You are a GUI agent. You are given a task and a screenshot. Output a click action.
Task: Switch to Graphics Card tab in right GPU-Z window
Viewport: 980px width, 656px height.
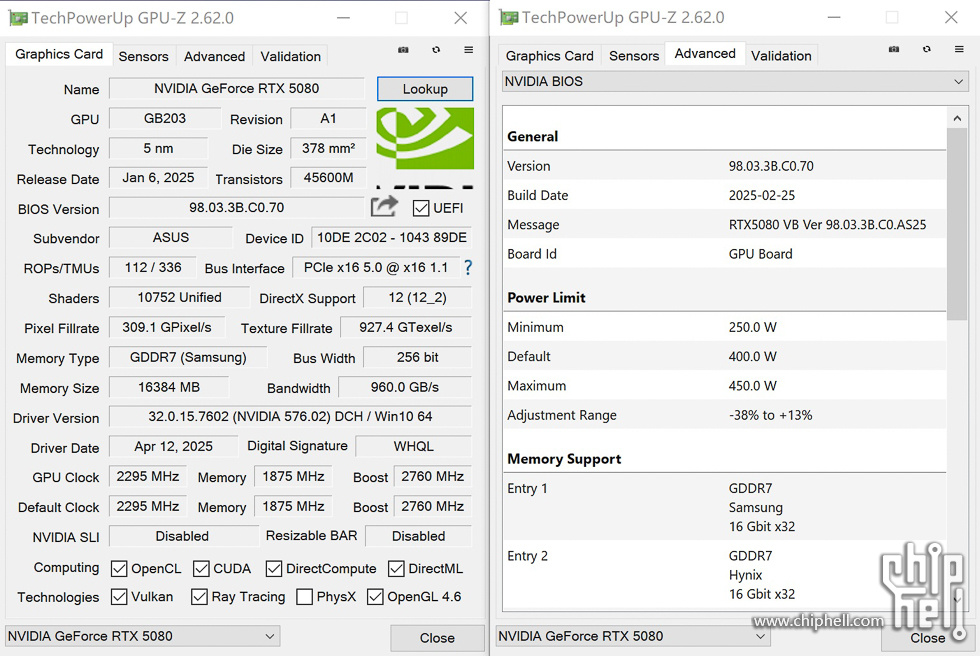coord(550,56)
